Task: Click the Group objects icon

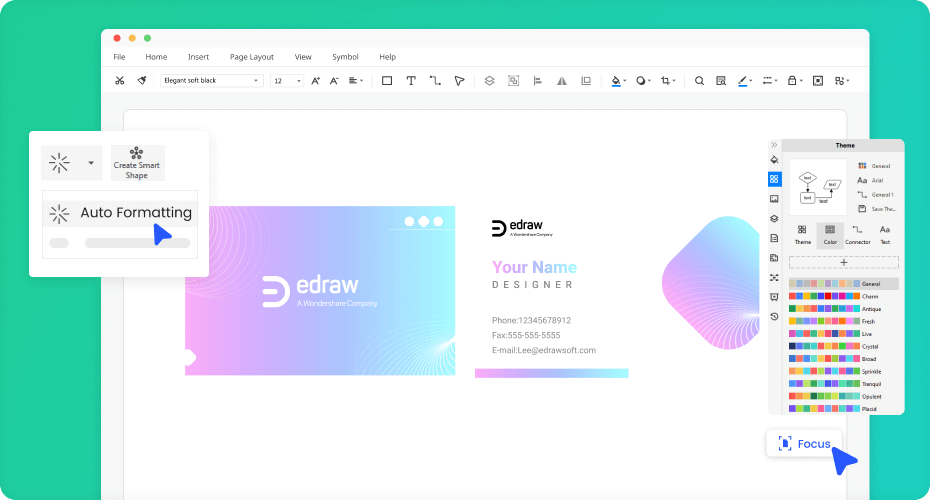Action: tap(514, 81)
